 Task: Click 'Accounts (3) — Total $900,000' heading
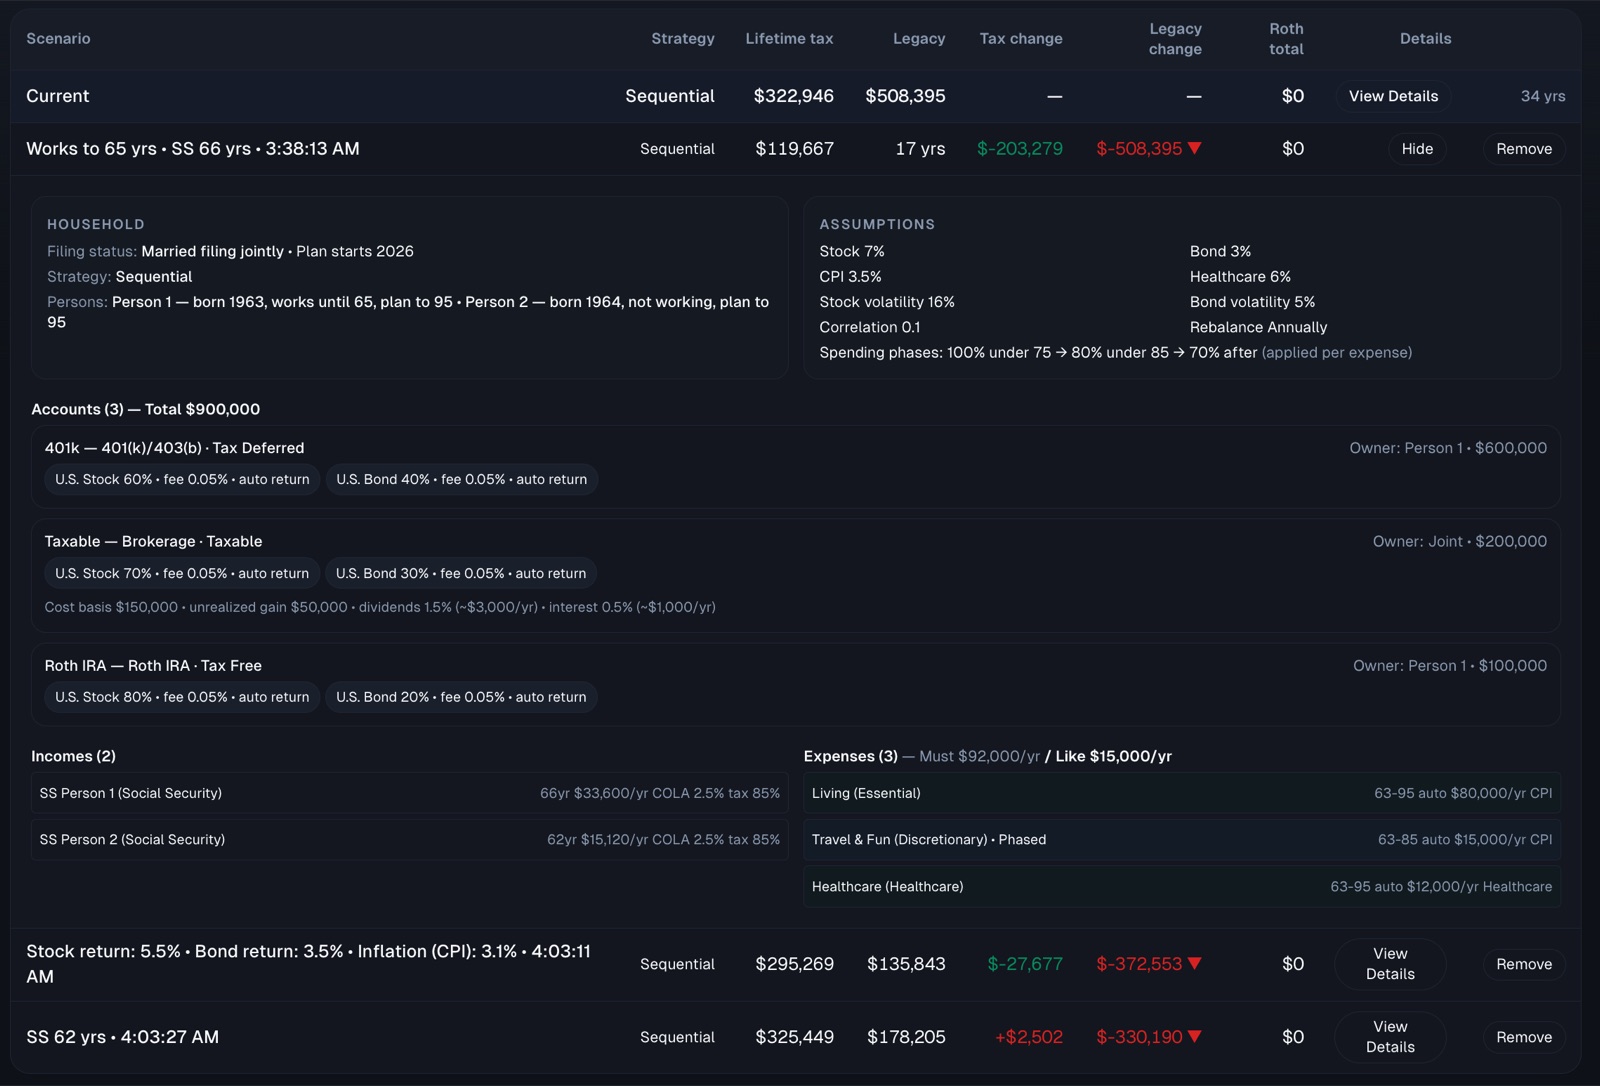click(x=145, y=409)
